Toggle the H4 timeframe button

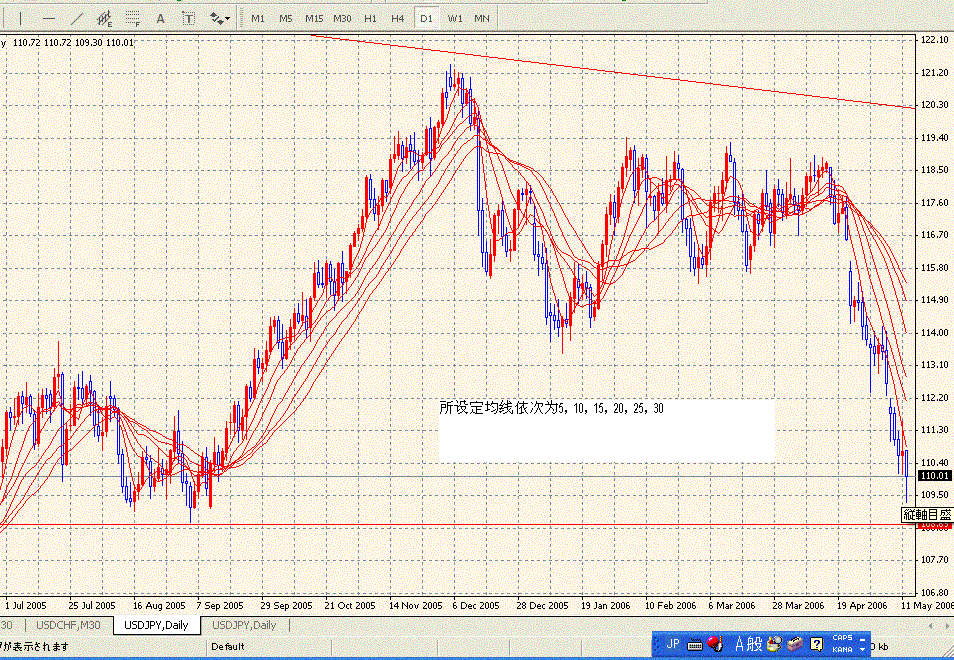coord(398,18)
